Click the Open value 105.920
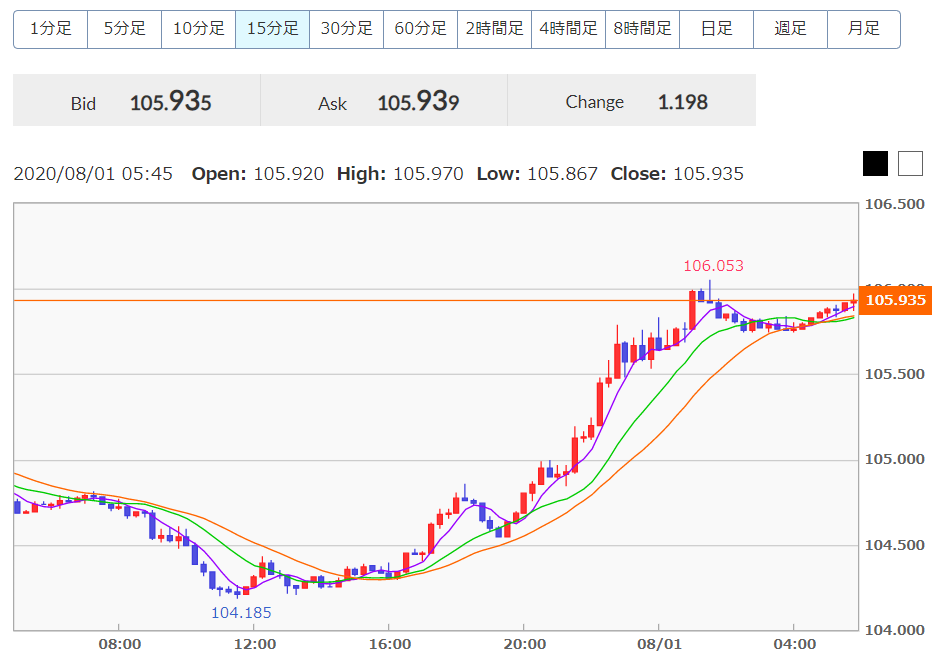The width and height of the screenshot is (952, 664). point(288,174)
